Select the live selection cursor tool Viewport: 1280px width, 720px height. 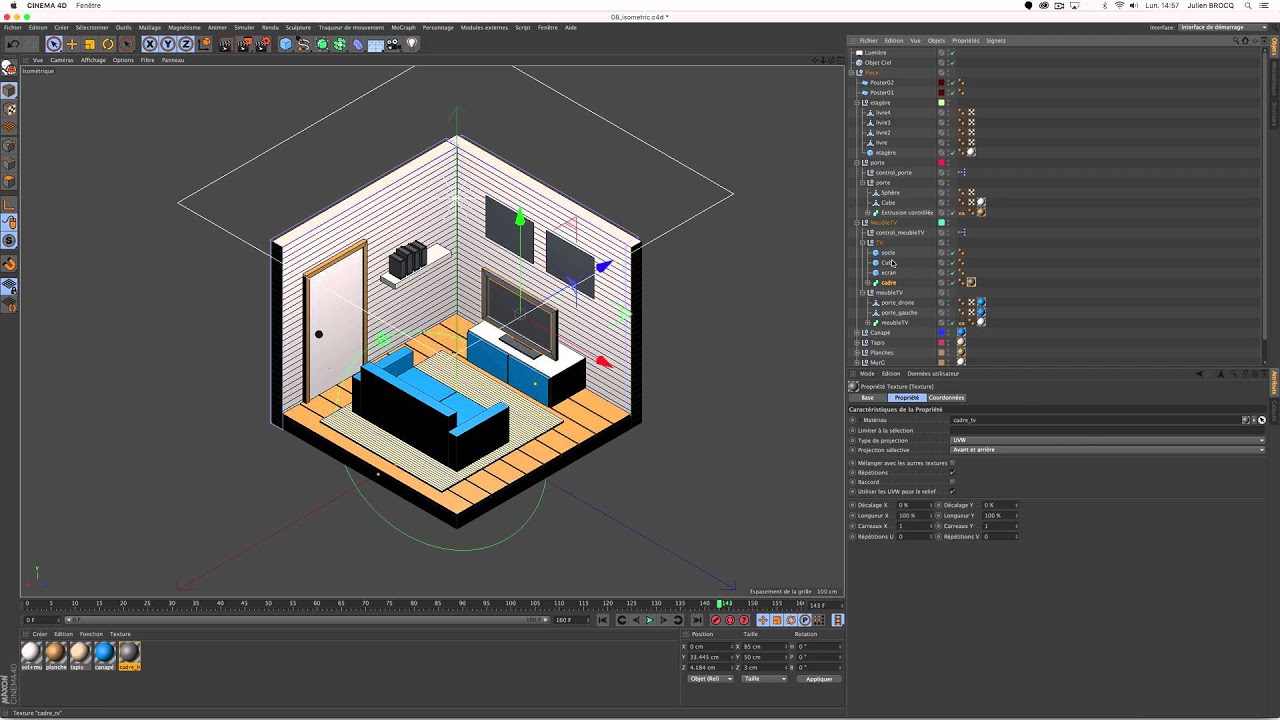tap(54, 44)
